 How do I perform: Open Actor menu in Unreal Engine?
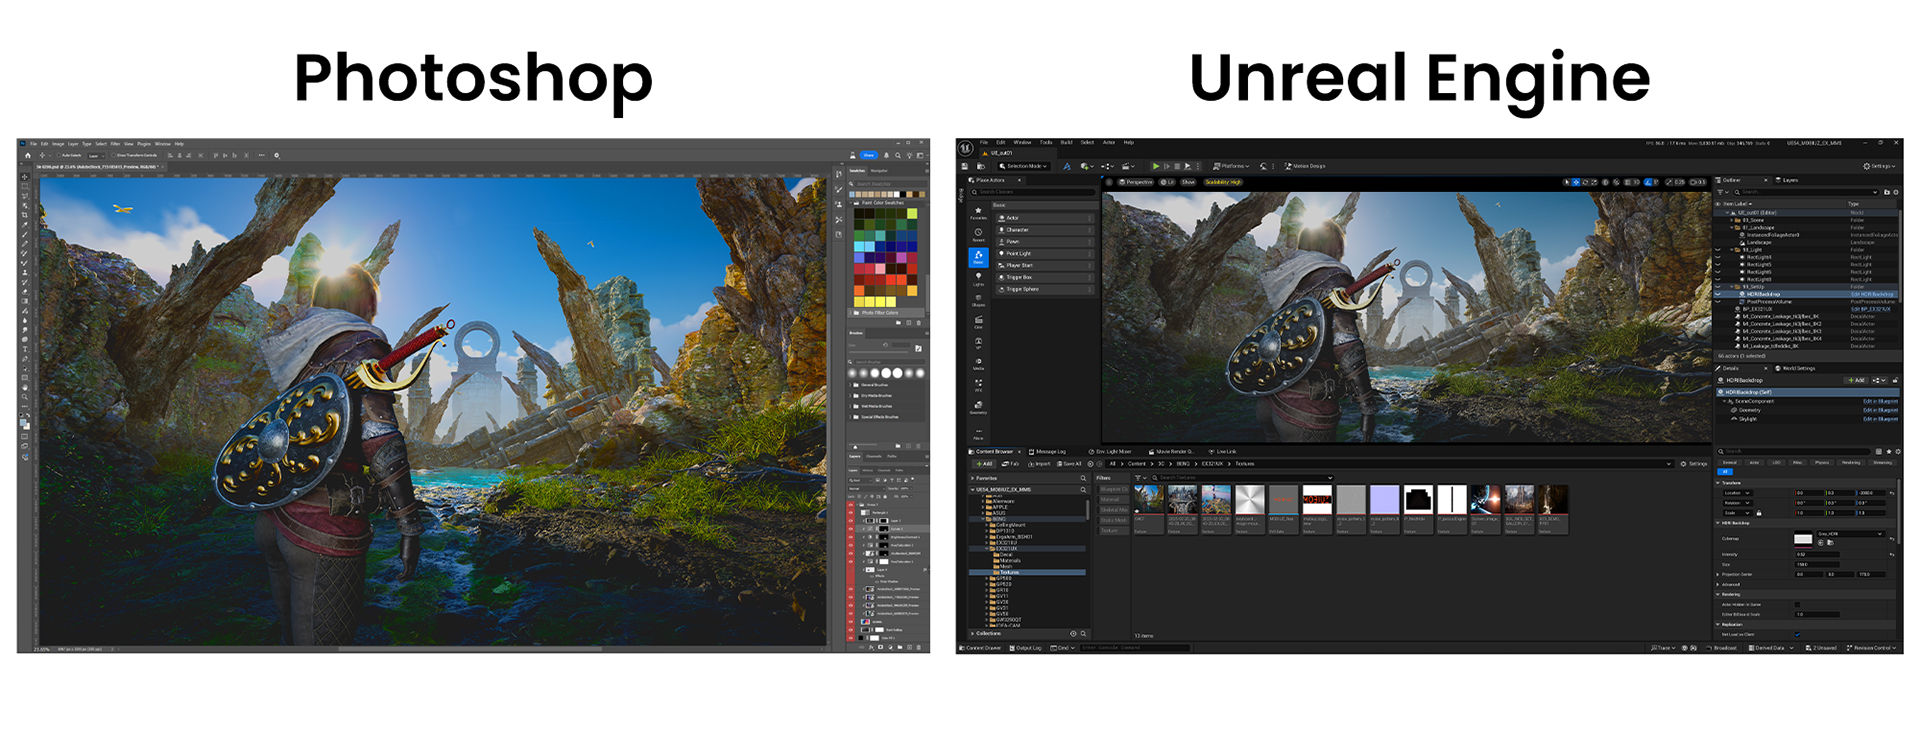(1109, 142)
